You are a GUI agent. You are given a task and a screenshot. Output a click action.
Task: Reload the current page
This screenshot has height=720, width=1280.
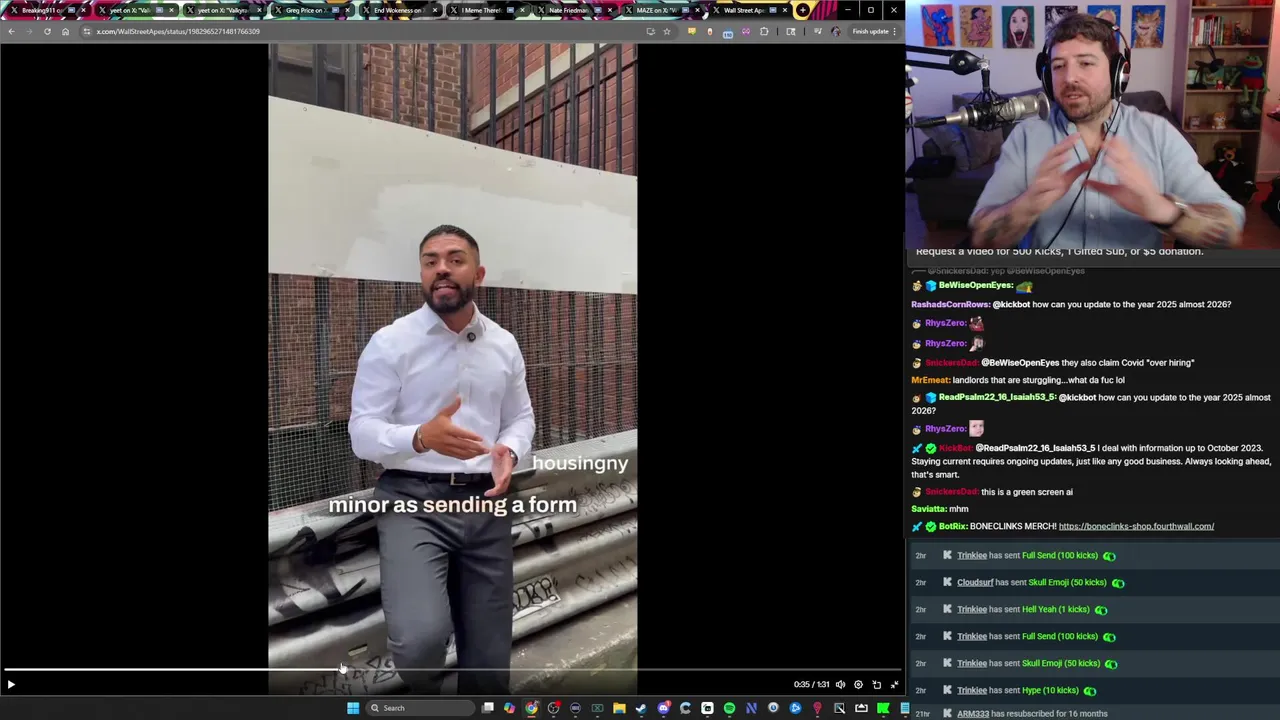tap(47, 31)
